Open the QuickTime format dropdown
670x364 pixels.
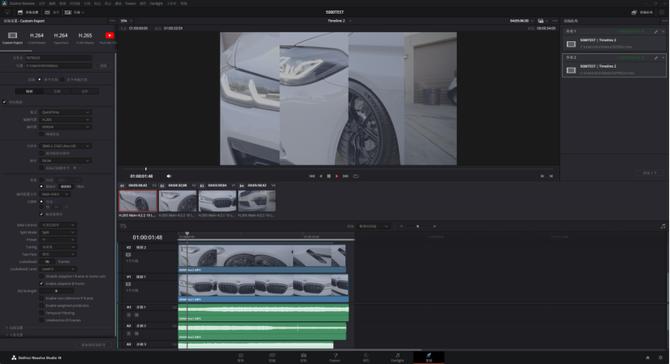(65, 112)
